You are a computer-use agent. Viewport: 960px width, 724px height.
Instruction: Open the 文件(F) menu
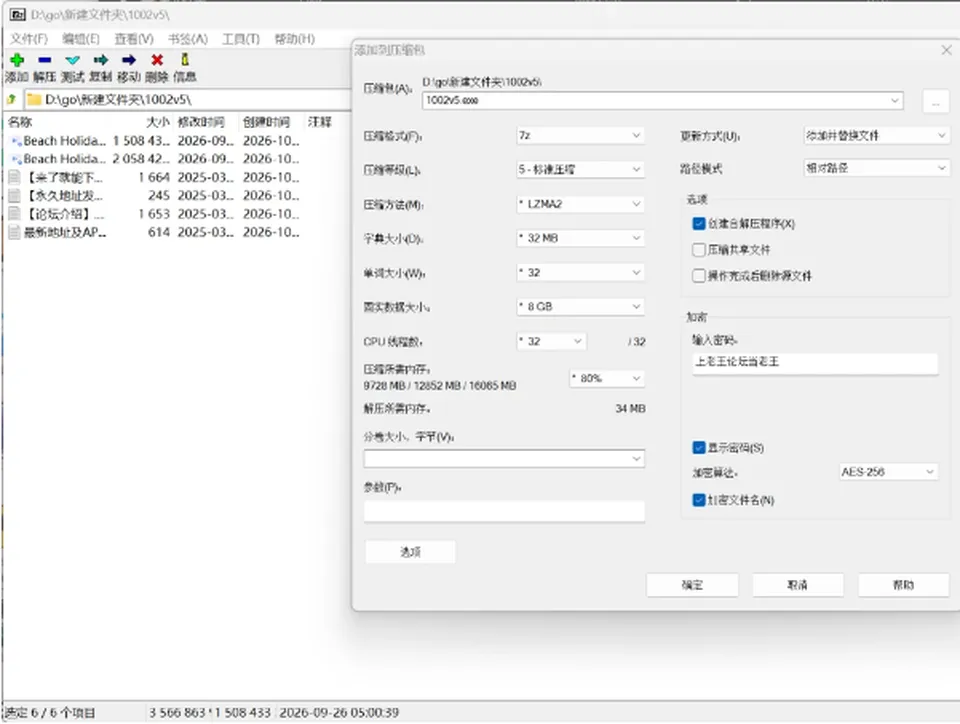(x=29, y=39)
